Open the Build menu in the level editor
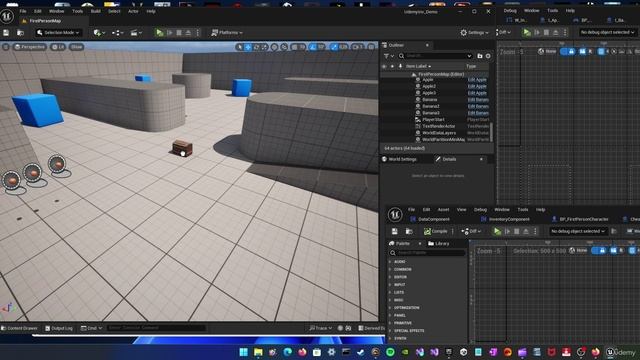 tap(96, 11)
